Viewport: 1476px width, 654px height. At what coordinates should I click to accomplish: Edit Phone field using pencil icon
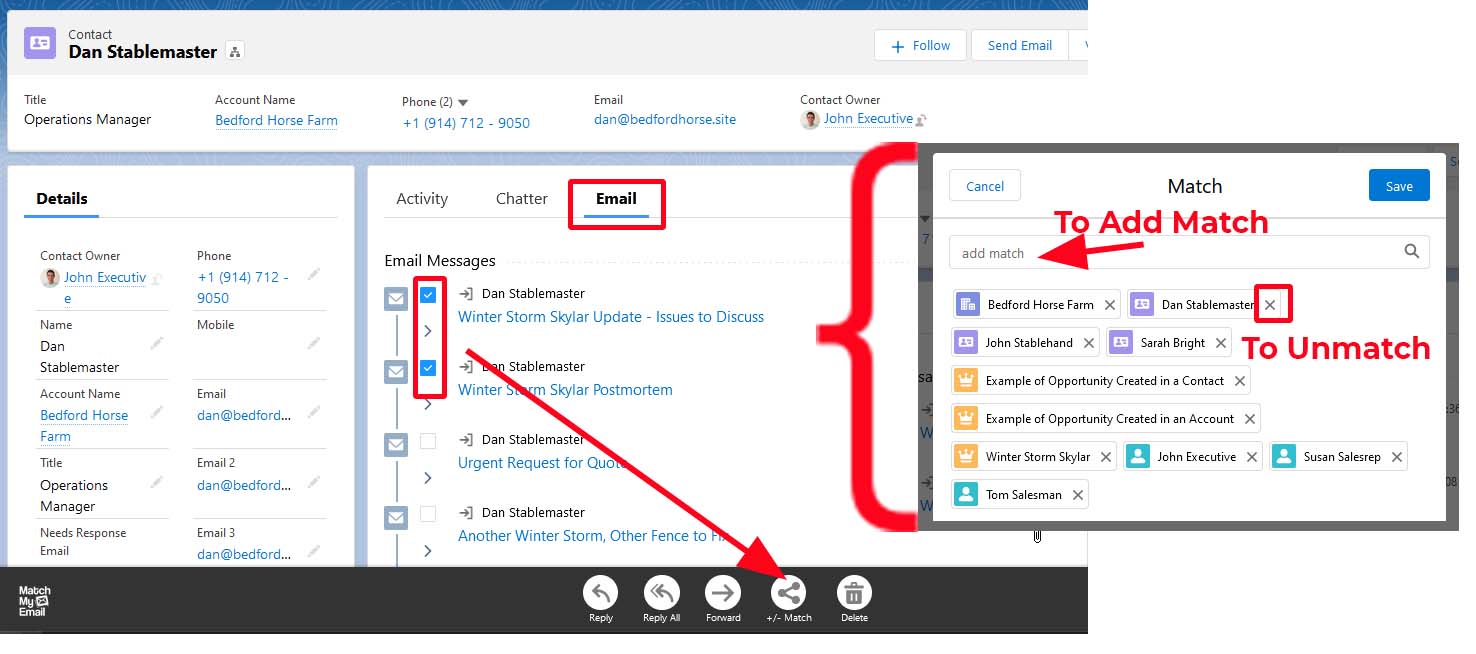click(x=314, y=274)
